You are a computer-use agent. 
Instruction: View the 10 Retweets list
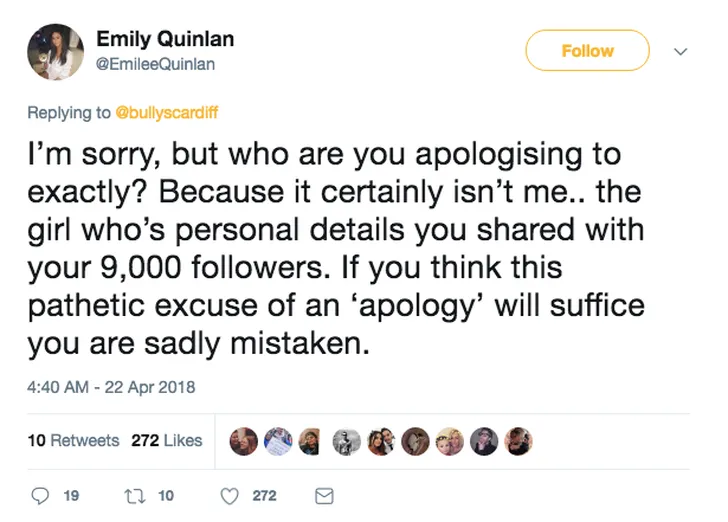coord(73,440)
